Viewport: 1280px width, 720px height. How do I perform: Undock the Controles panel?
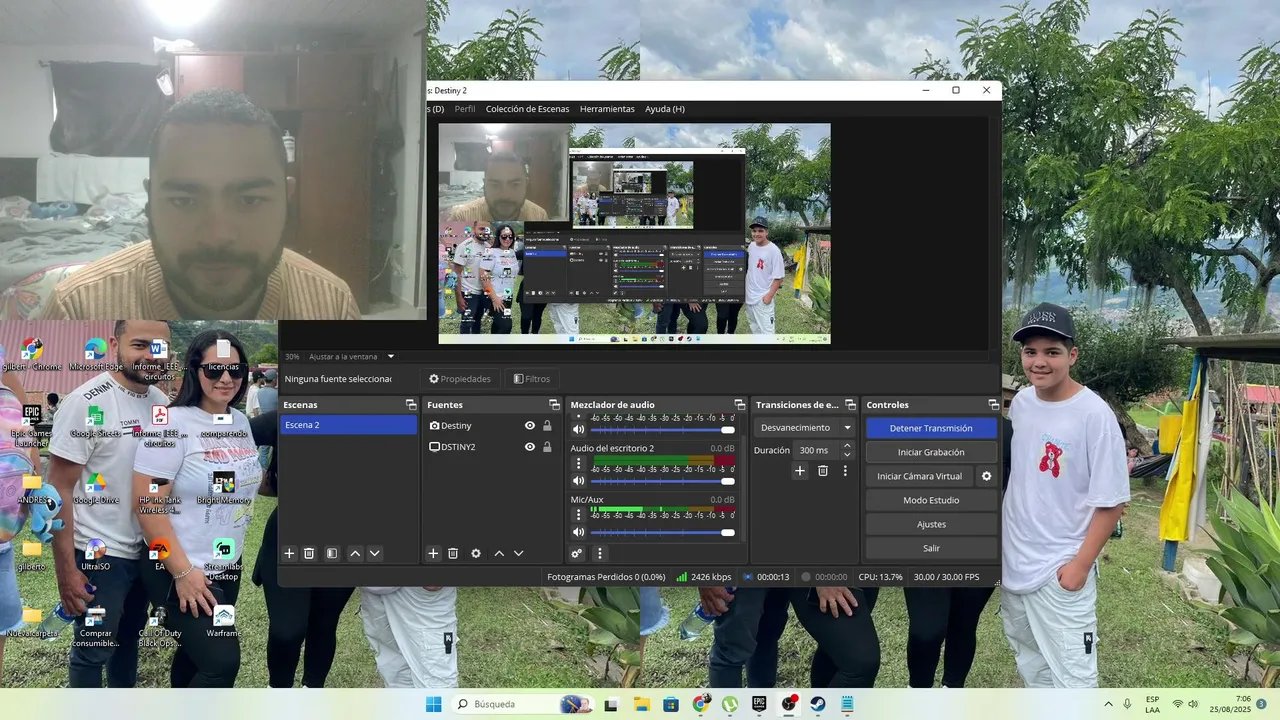click(x=993, y=405)
